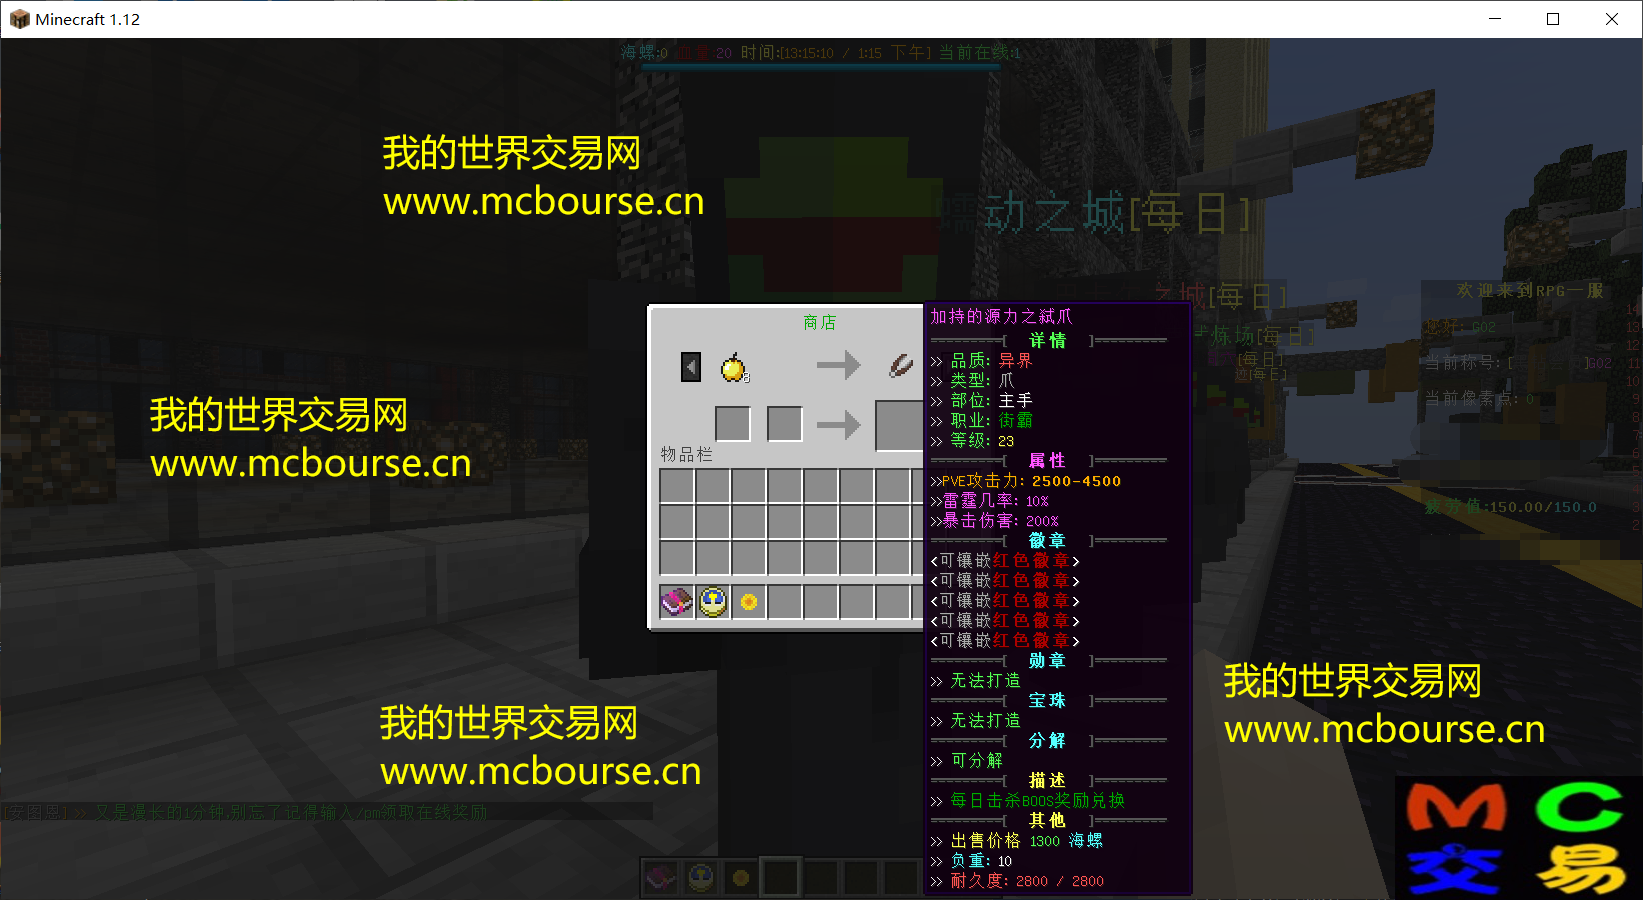Click the chat message about 在线奖励
Image resolution: width=1643 pixels, height=900 pixels.
(245, 812)
